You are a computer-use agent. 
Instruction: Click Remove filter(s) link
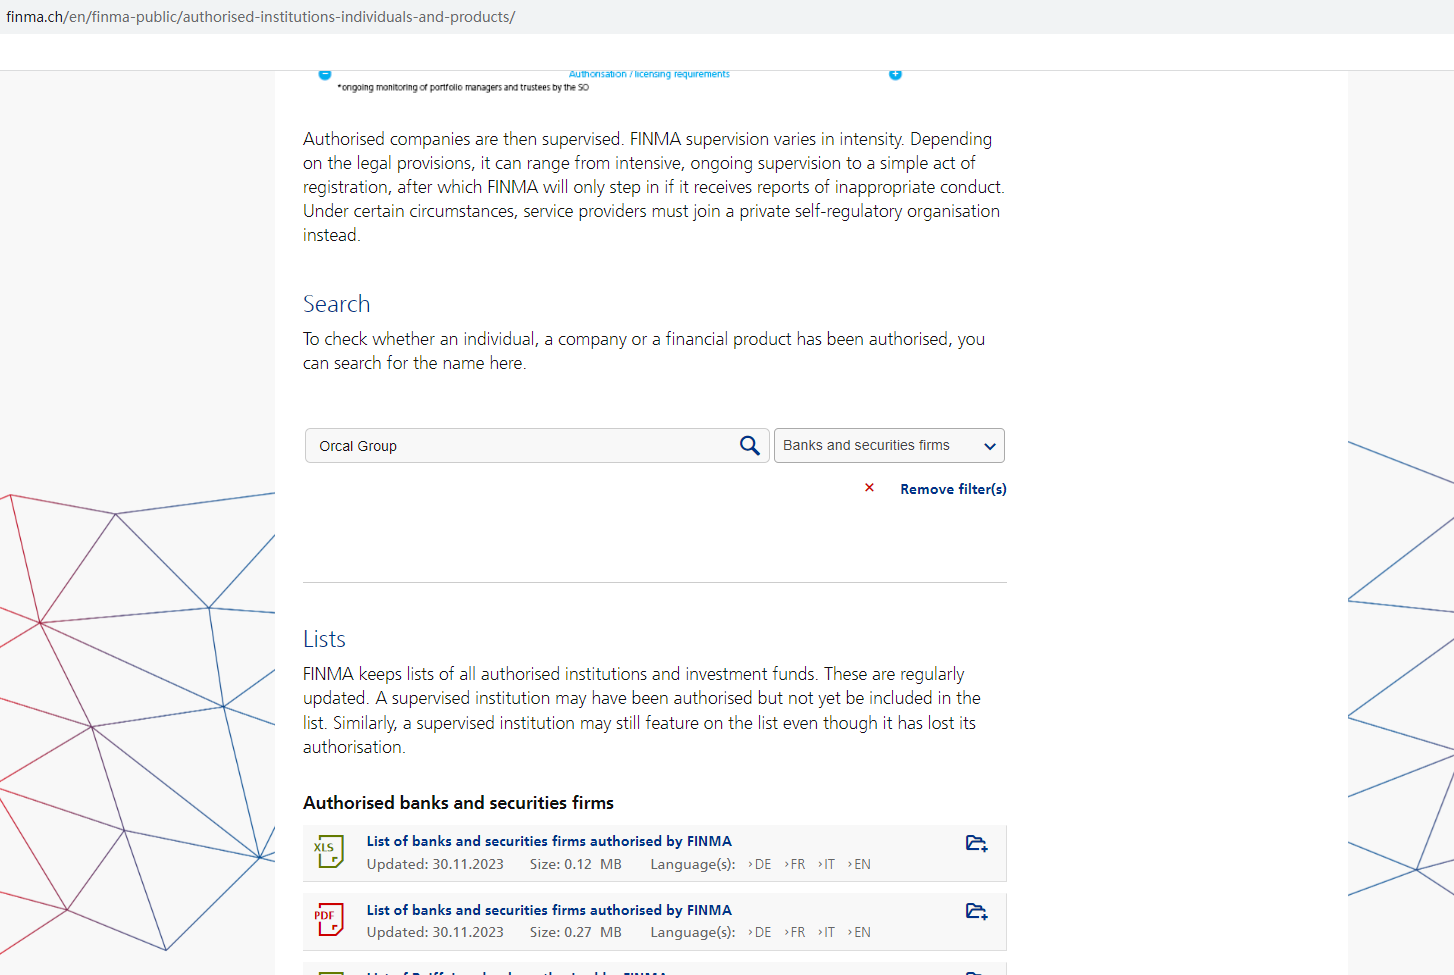coord(953,489)
